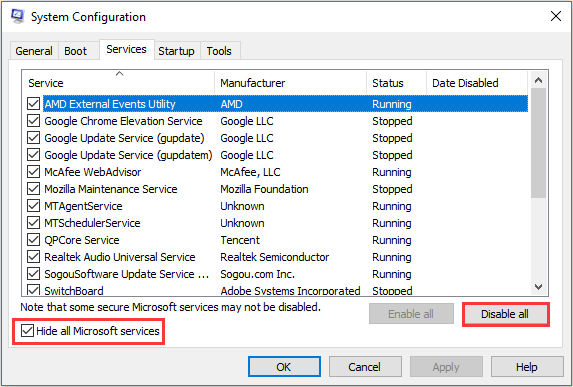Confirm with the OK button

pos(284,367)
